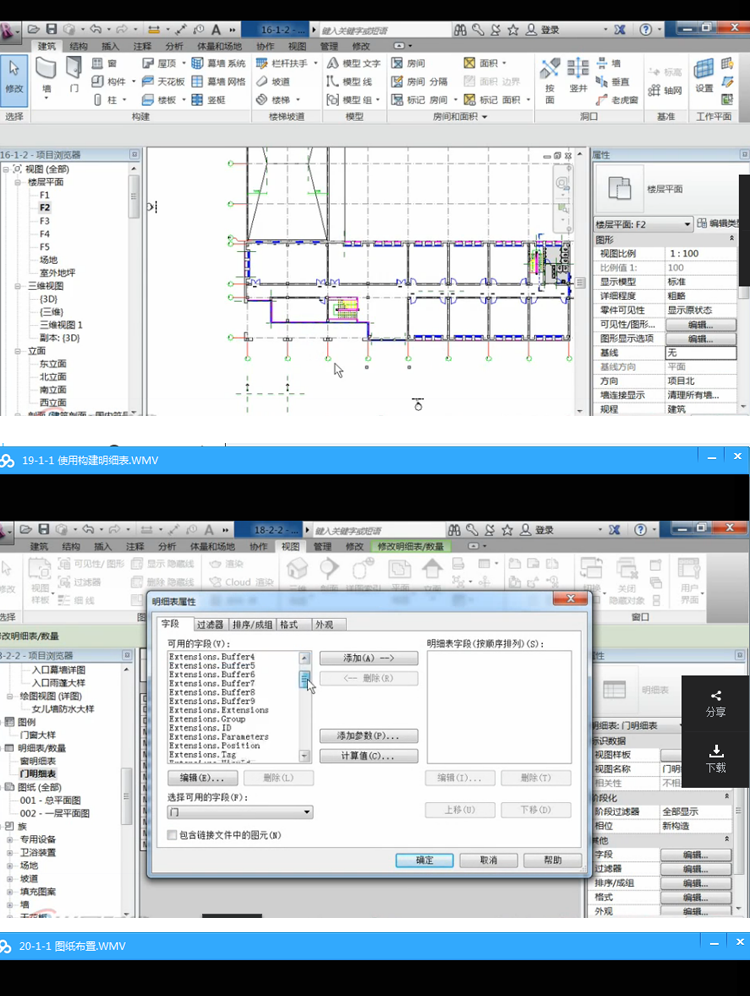Select the 模型 线 tool

pos(349,81)
